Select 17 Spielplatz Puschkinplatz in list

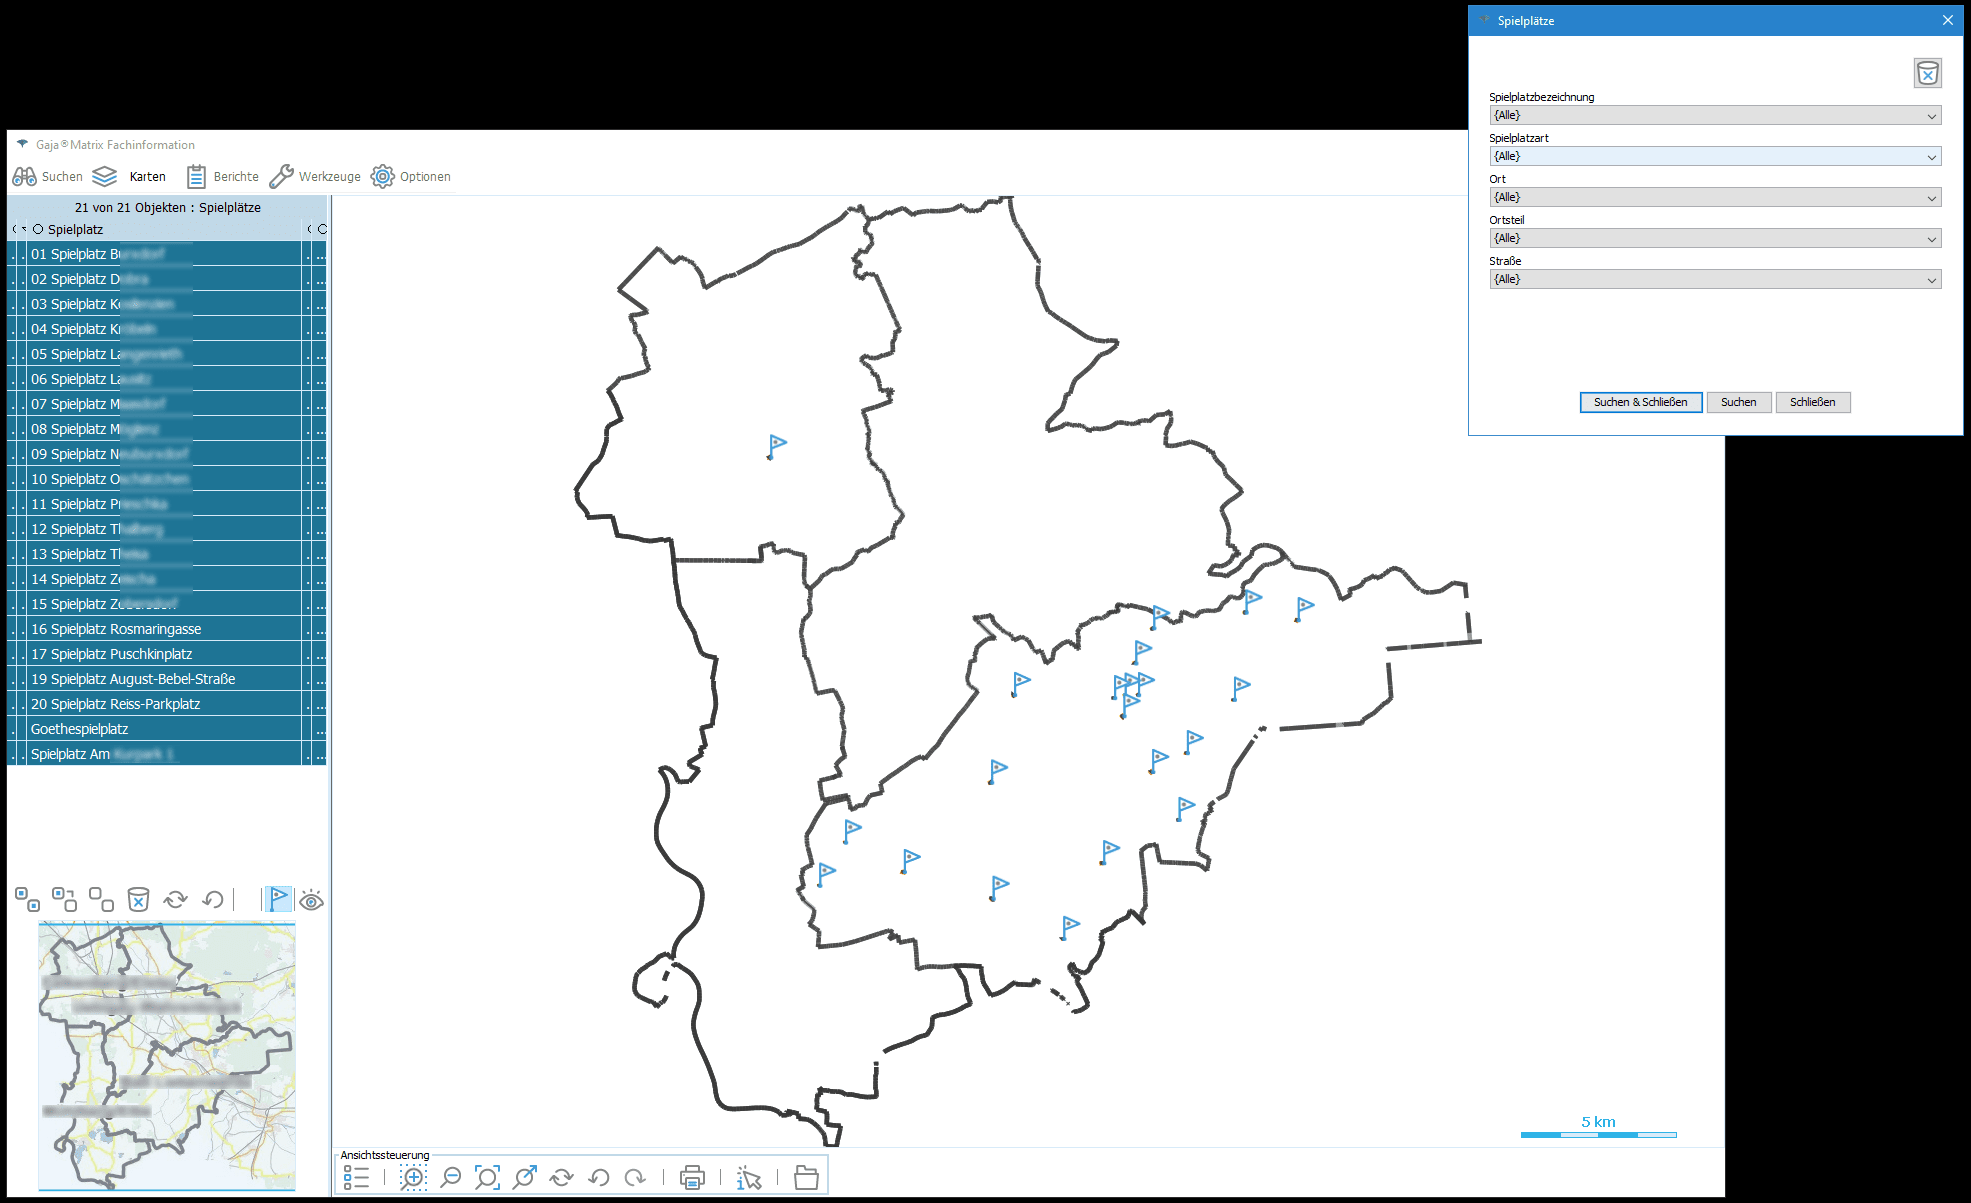coord(111,654)
